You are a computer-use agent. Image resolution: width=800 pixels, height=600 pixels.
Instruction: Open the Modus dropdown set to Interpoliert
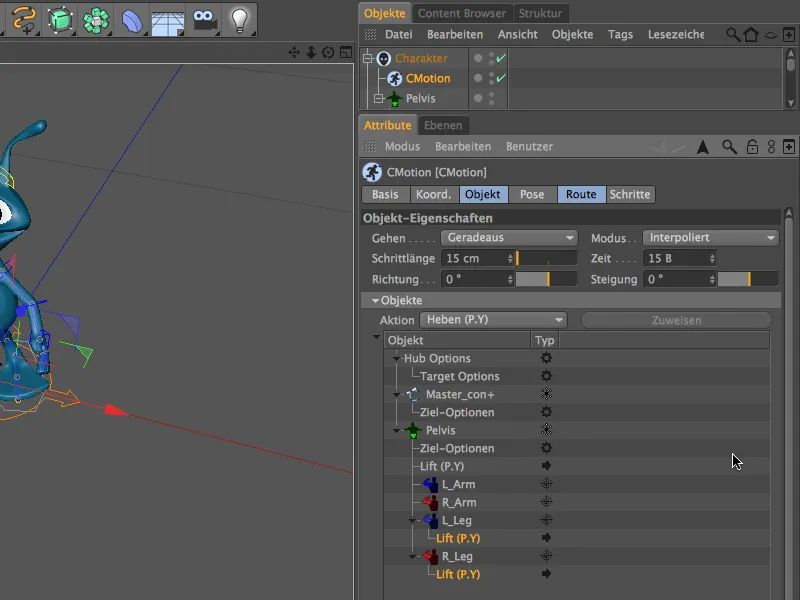(x=711, y=238)
